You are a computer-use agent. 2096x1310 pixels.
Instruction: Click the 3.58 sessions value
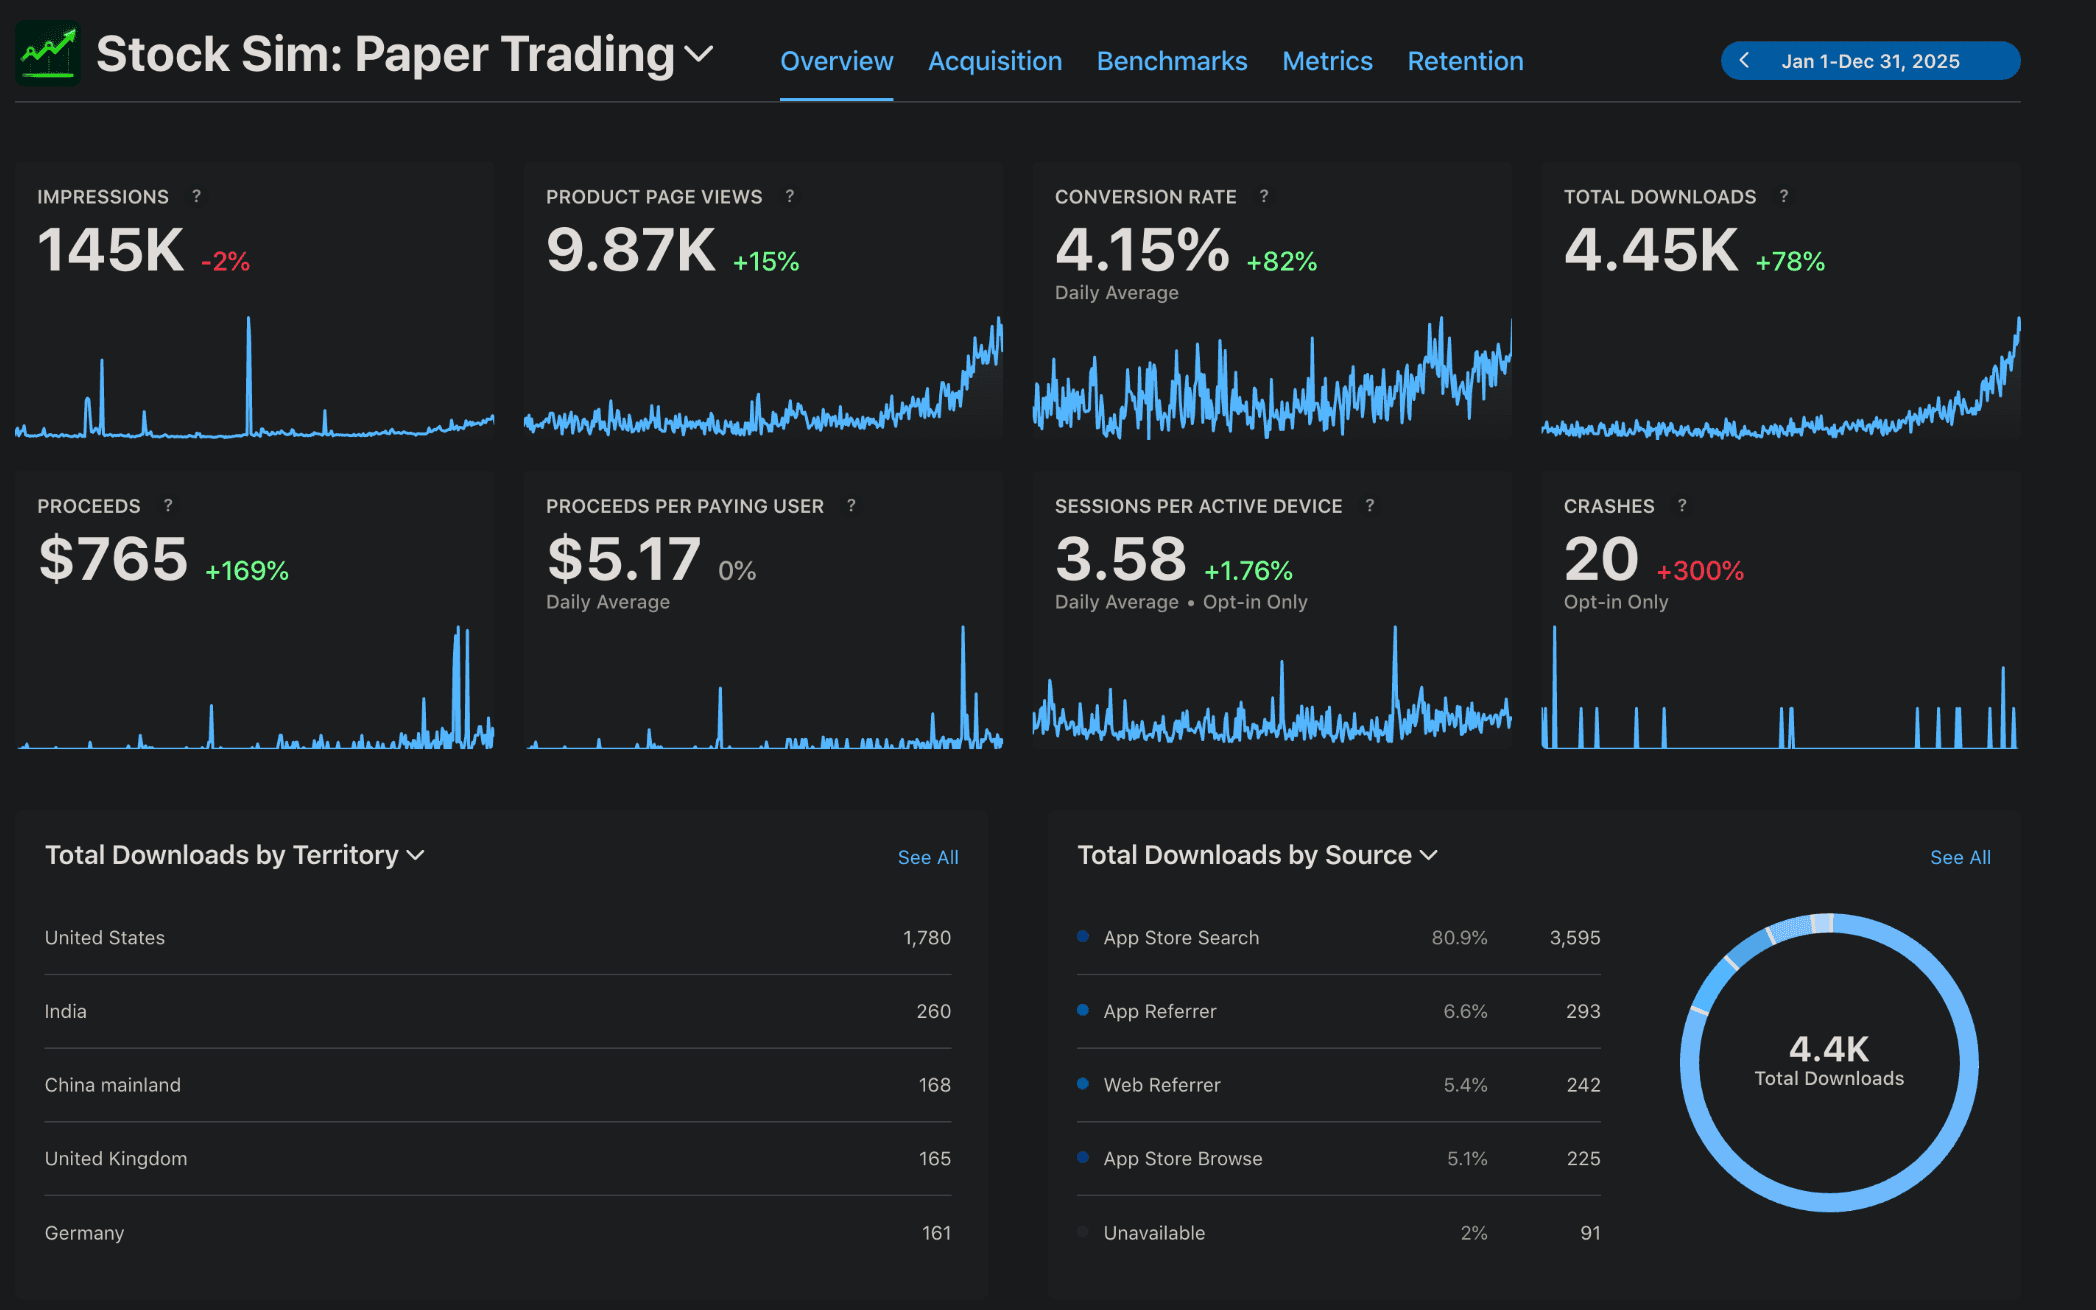point(1121,558)
